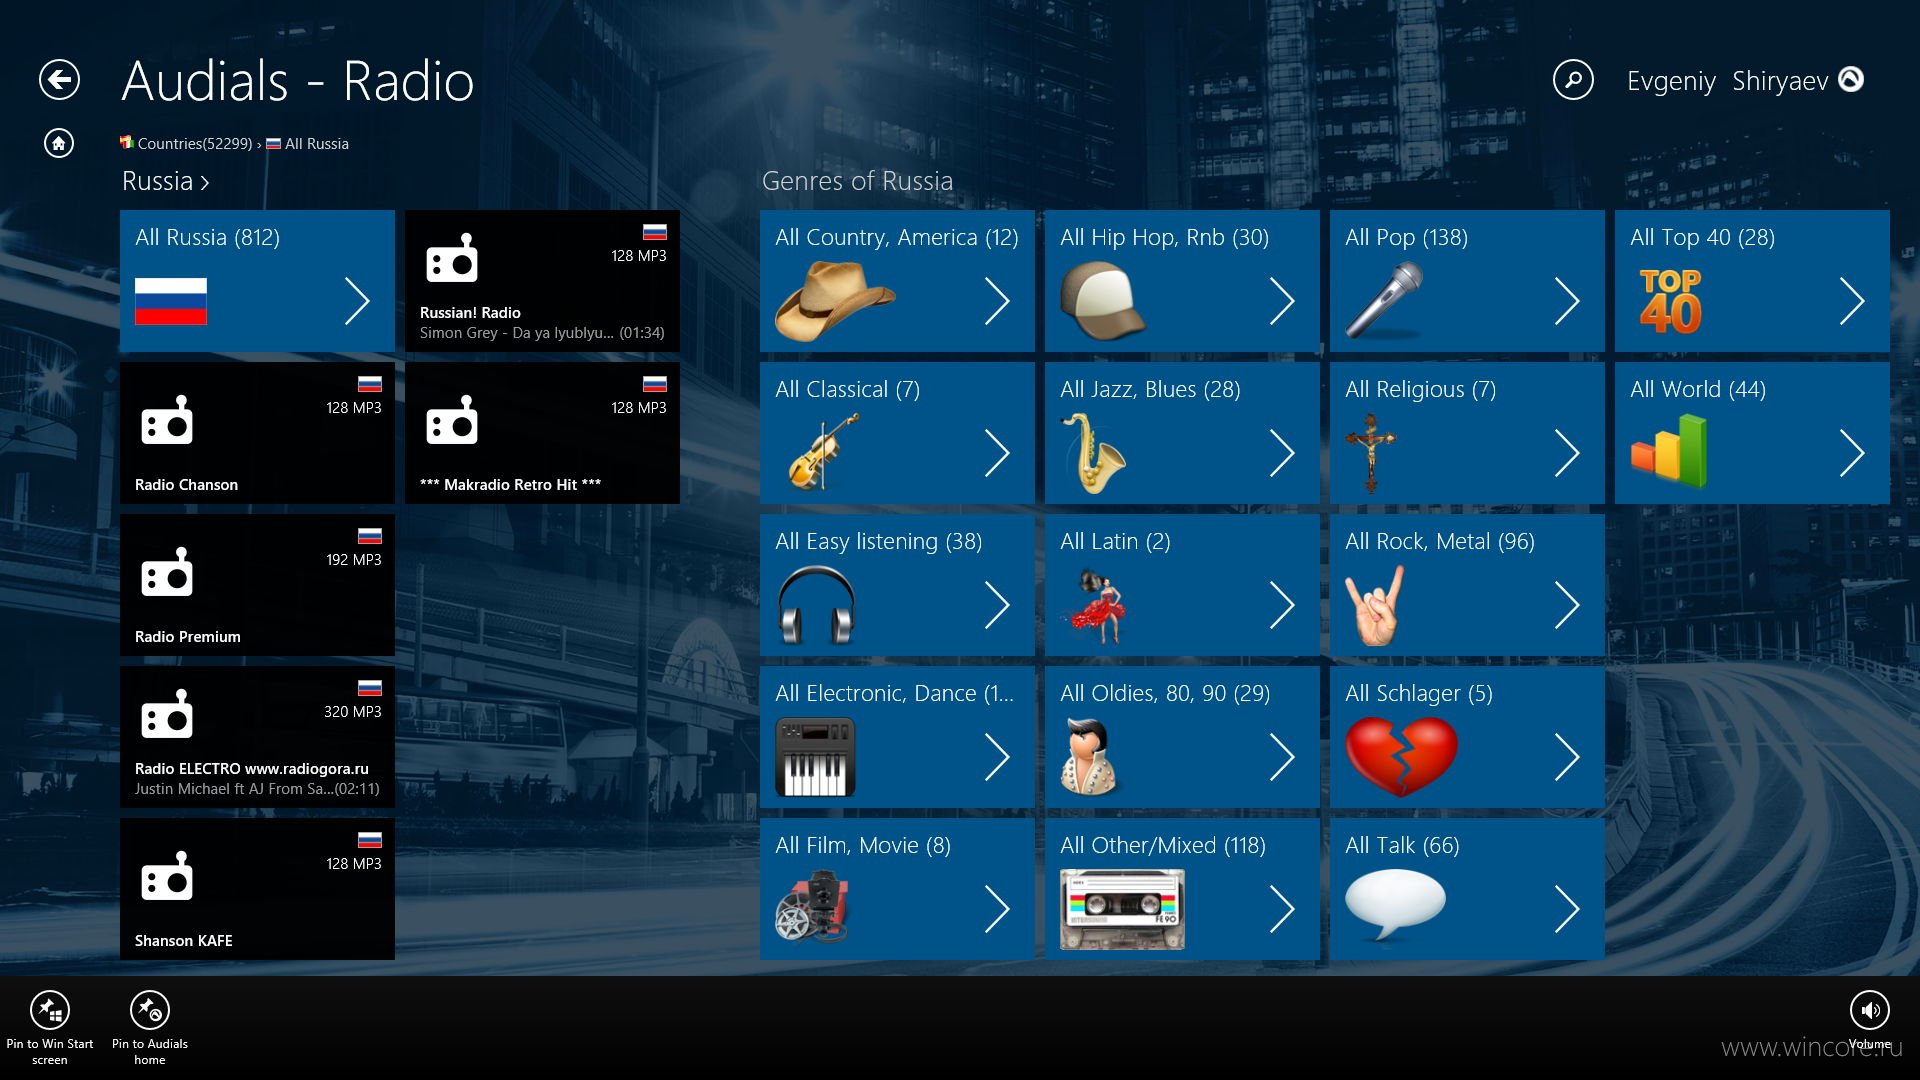Click the film projector icon
This screenshot has width=1920, height=1080.
point(812,906)
